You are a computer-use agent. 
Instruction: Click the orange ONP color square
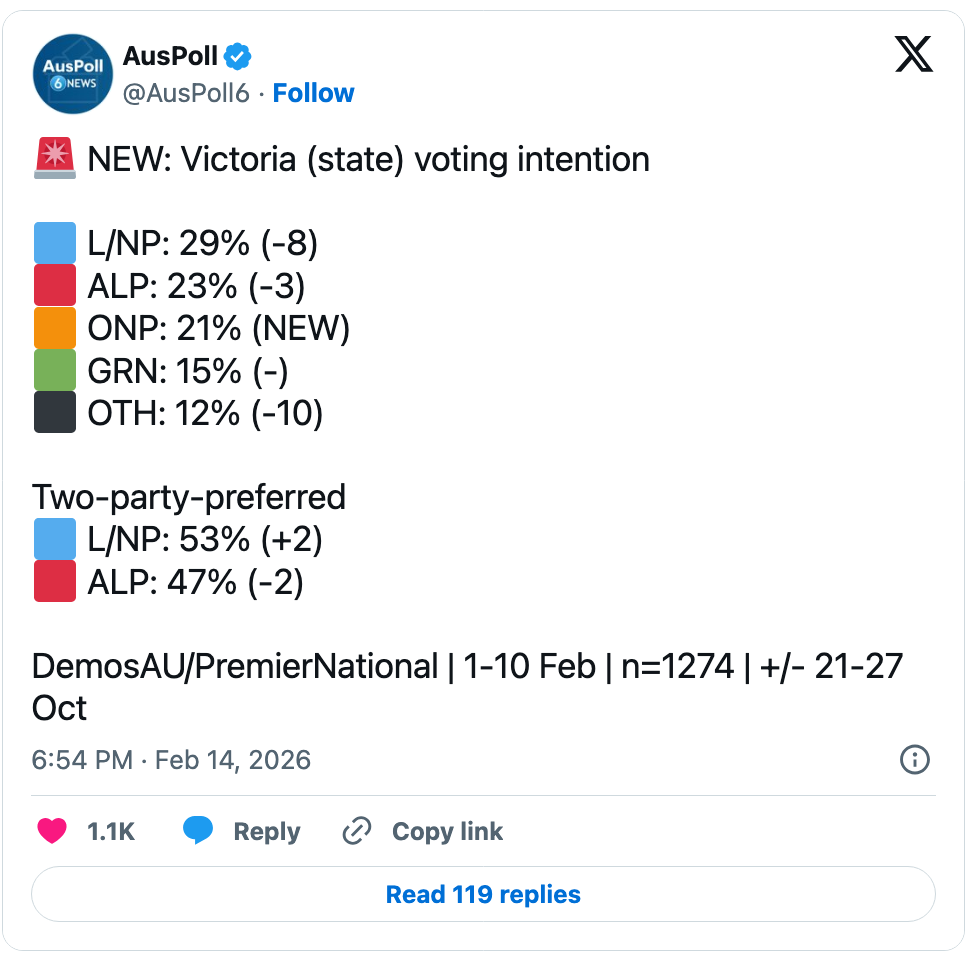[55, 328]
